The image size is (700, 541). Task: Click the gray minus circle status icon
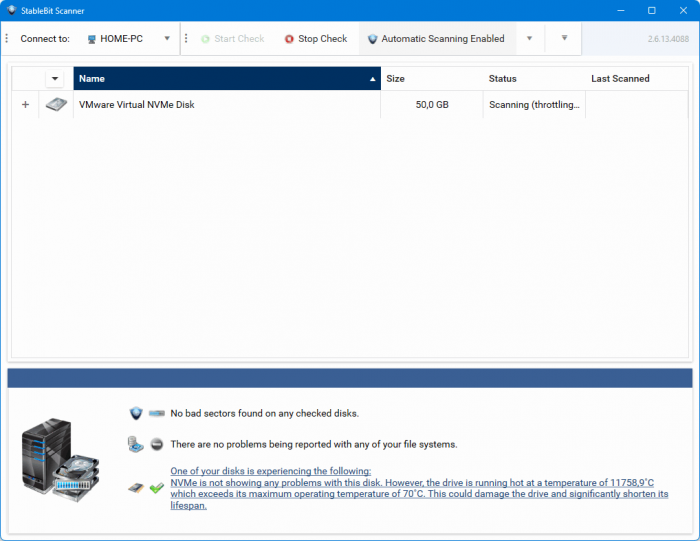click(157, 444)
